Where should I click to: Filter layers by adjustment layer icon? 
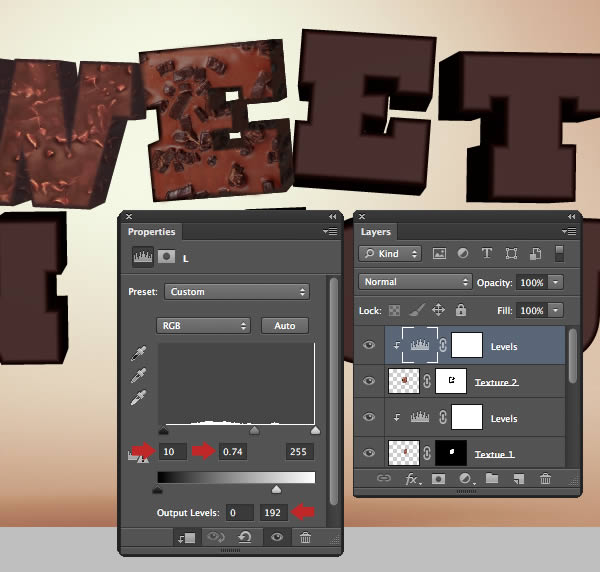pyautogui.click(x=463, y=253)
